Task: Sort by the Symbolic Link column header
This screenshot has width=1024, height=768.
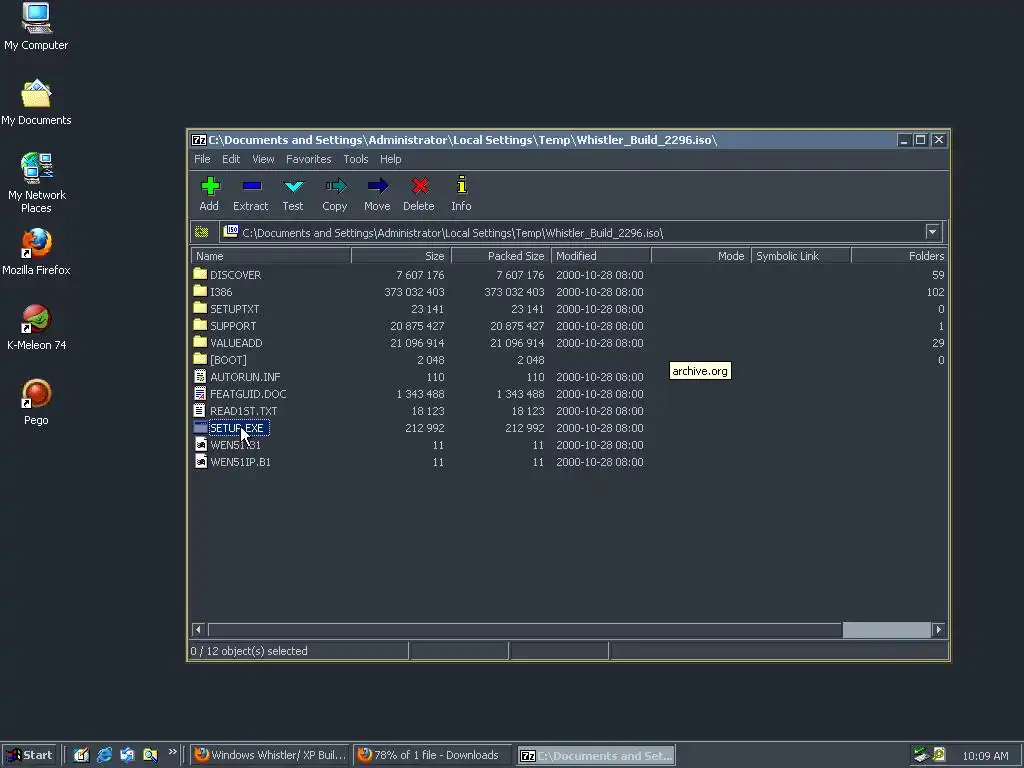Action: 801,256
